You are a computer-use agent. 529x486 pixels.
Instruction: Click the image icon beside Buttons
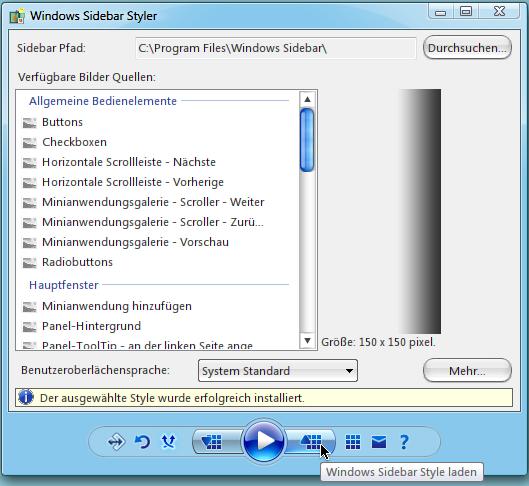click(x=29, y=123)
